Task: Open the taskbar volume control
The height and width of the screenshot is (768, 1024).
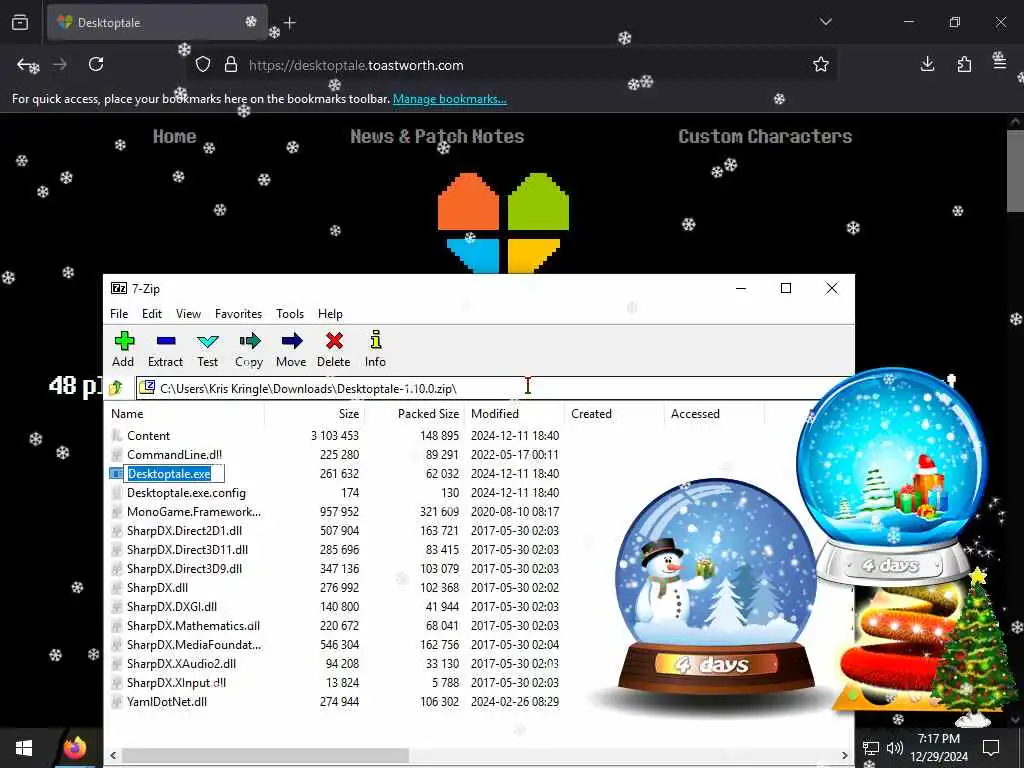Action: point(895,748)
